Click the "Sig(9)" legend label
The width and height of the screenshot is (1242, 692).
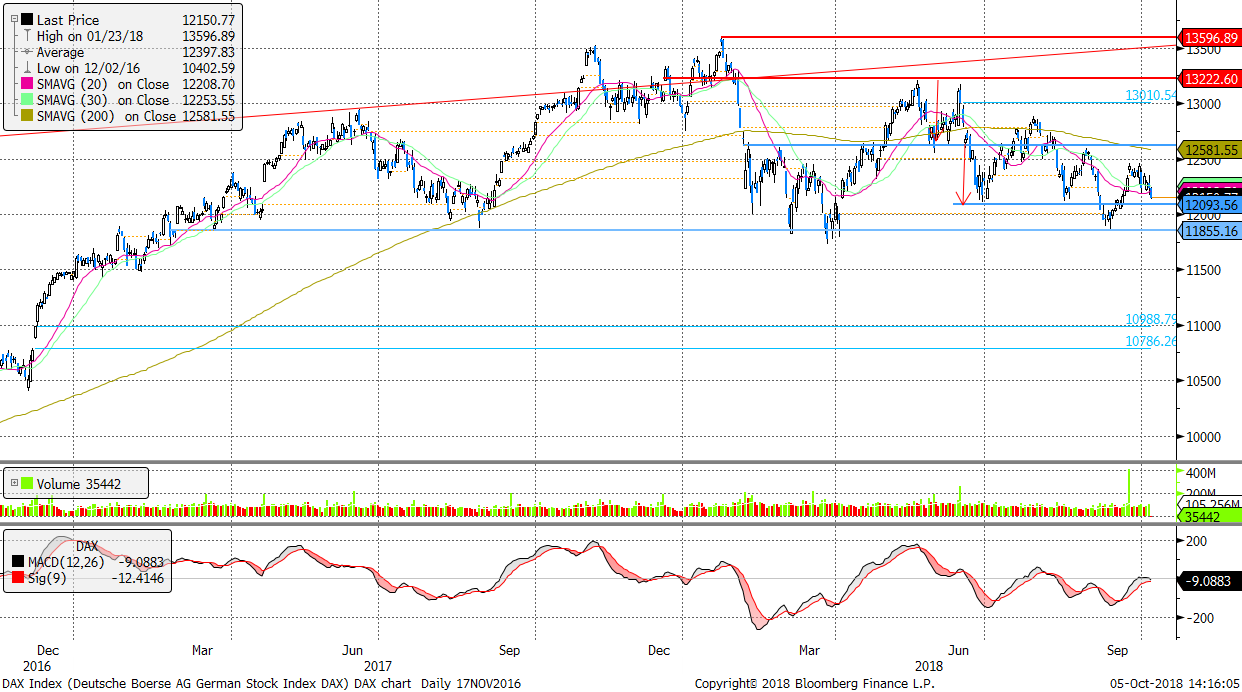coord(48,578)
